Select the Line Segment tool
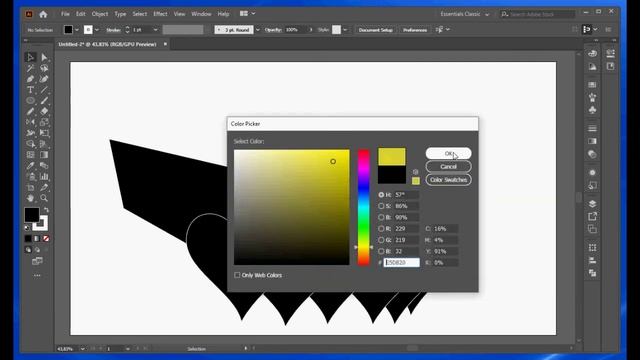 (44, 90)
